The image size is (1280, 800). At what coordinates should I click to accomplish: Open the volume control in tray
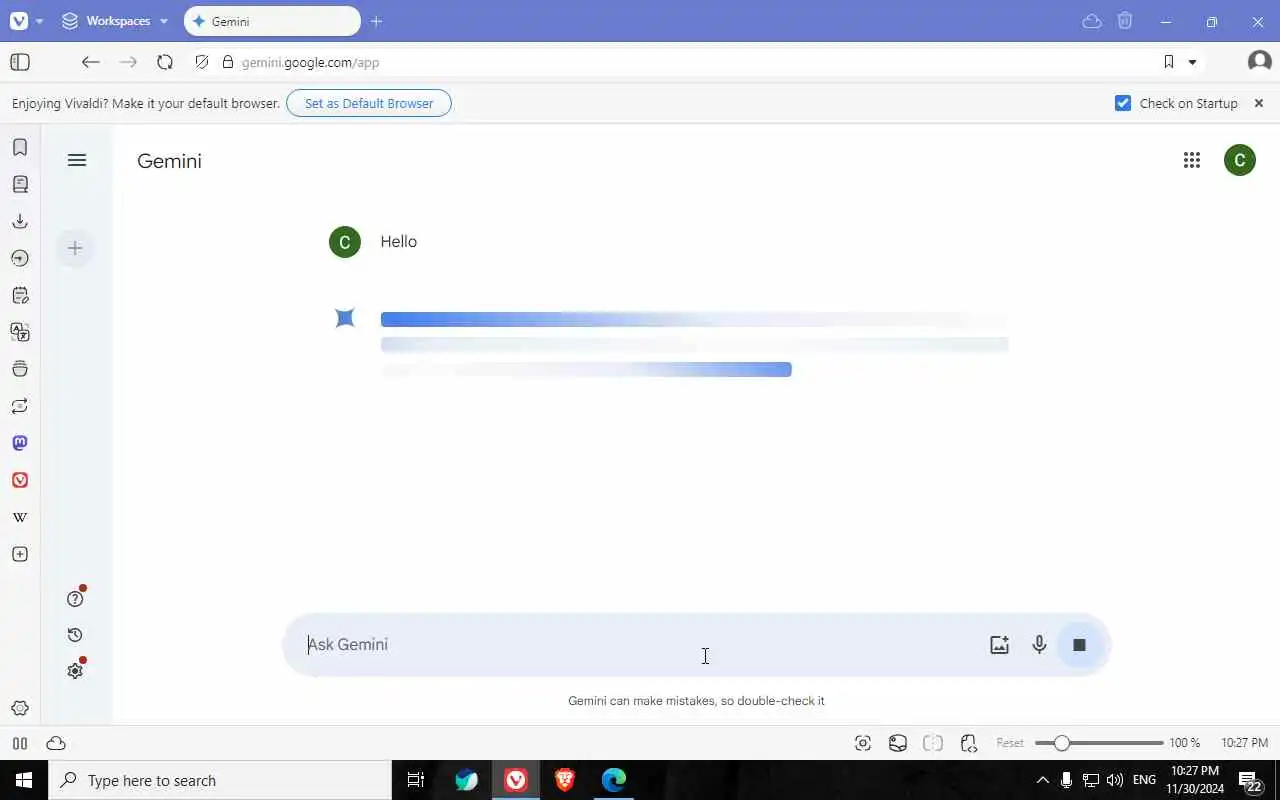(x=1115, y=780)
